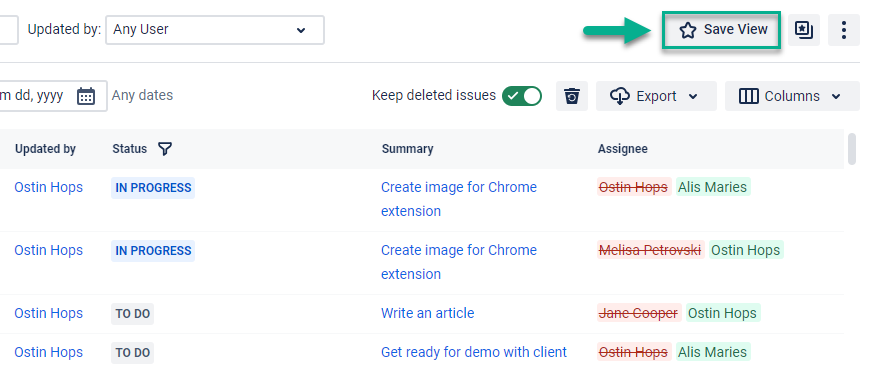Screen dimensions: 882x369
Task: Click the Status column filter funnel icon
Action: 165,148
